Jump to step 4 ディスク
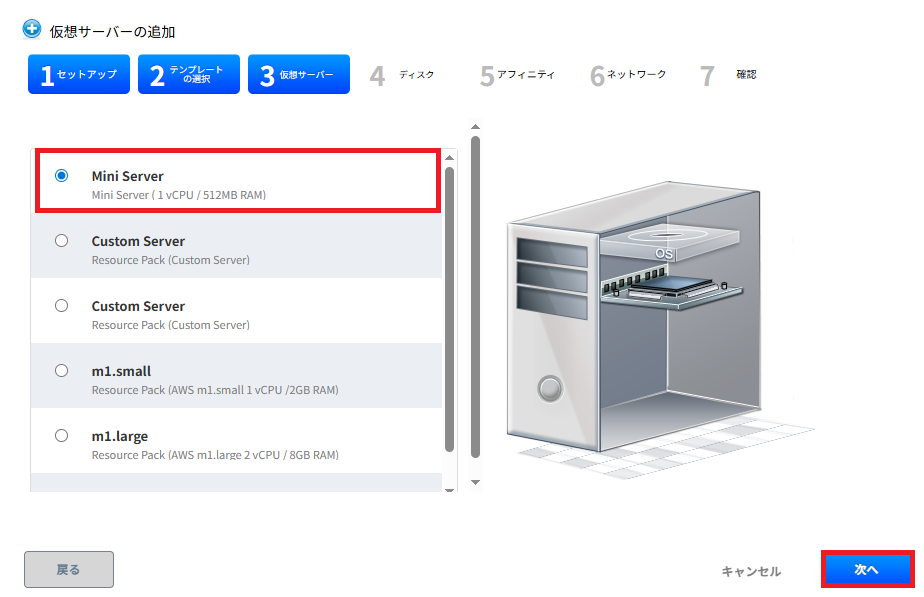The image size is (924, 597). pos(402,75)
